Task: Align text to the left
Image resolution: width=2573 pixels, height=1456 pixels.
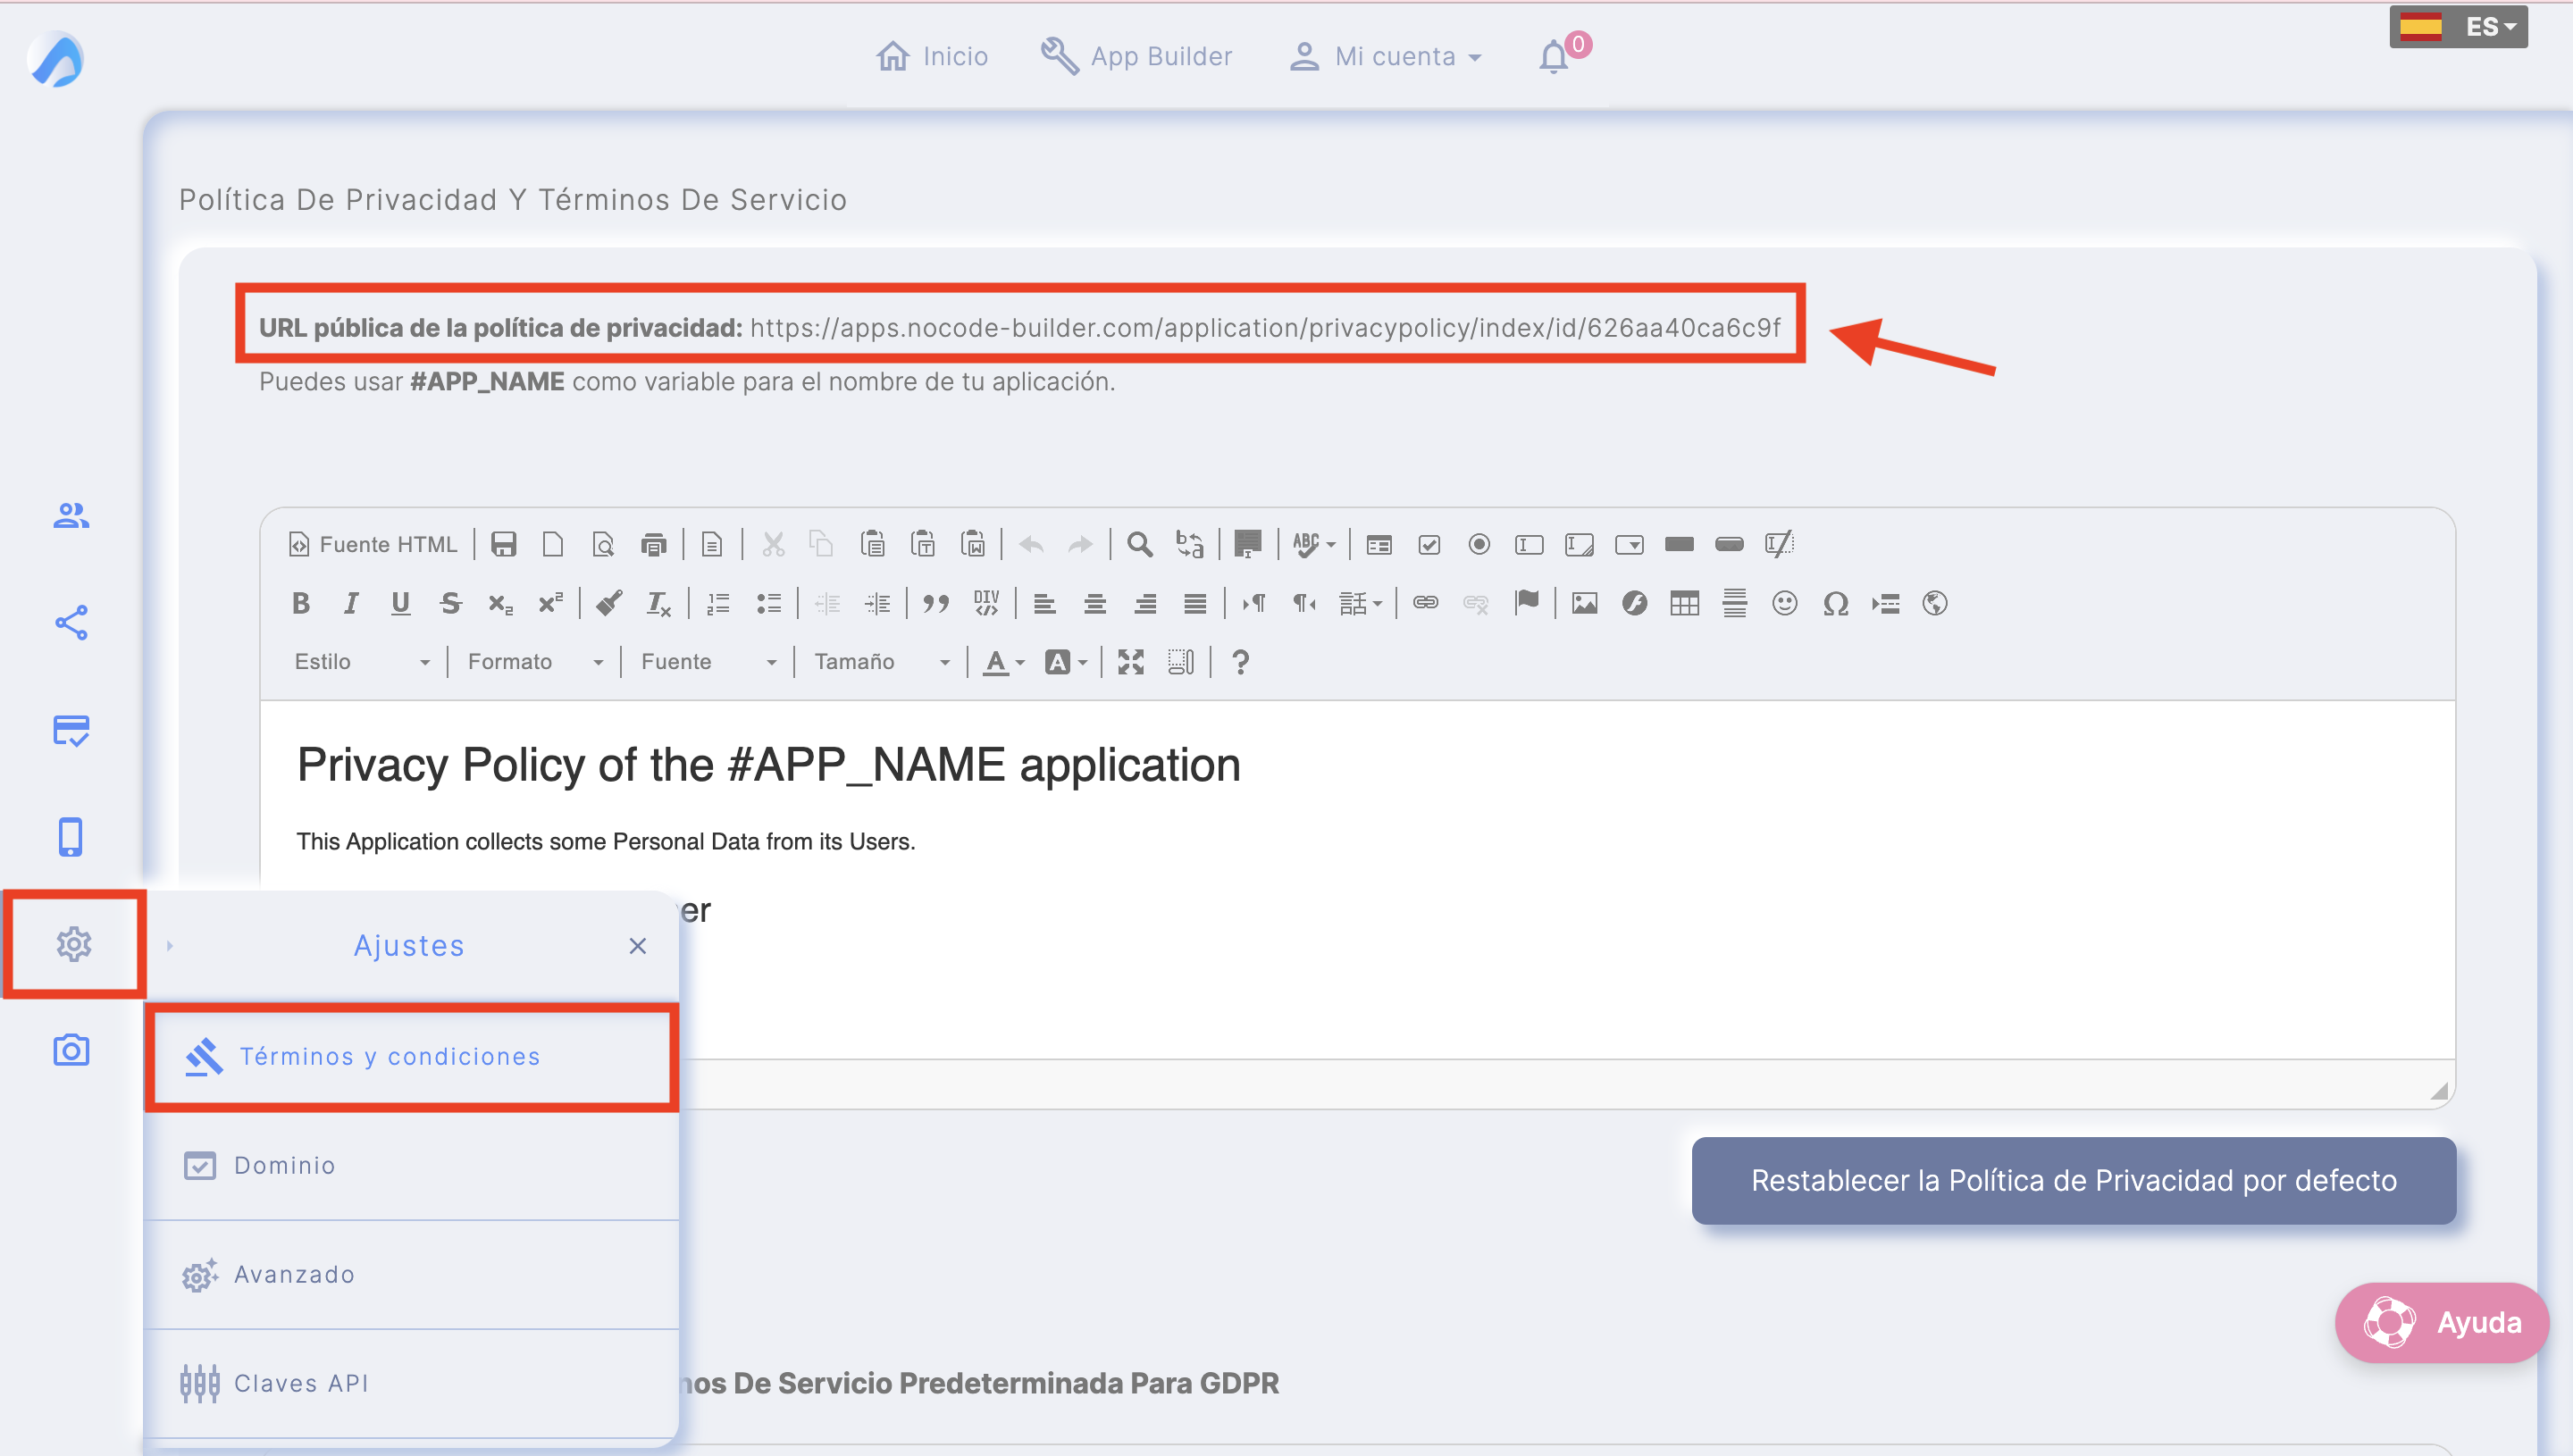Action: coord(1044,603)
